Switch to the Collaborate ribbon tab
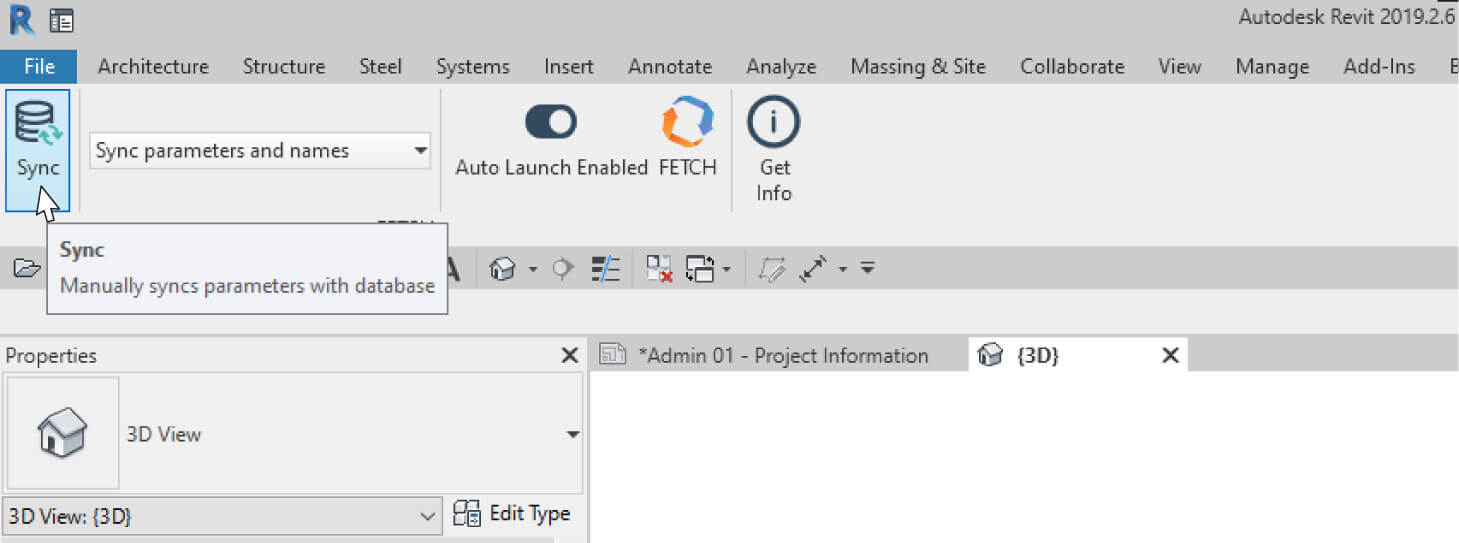Viewport: 1459px width, 543px height. [1072, 66]
